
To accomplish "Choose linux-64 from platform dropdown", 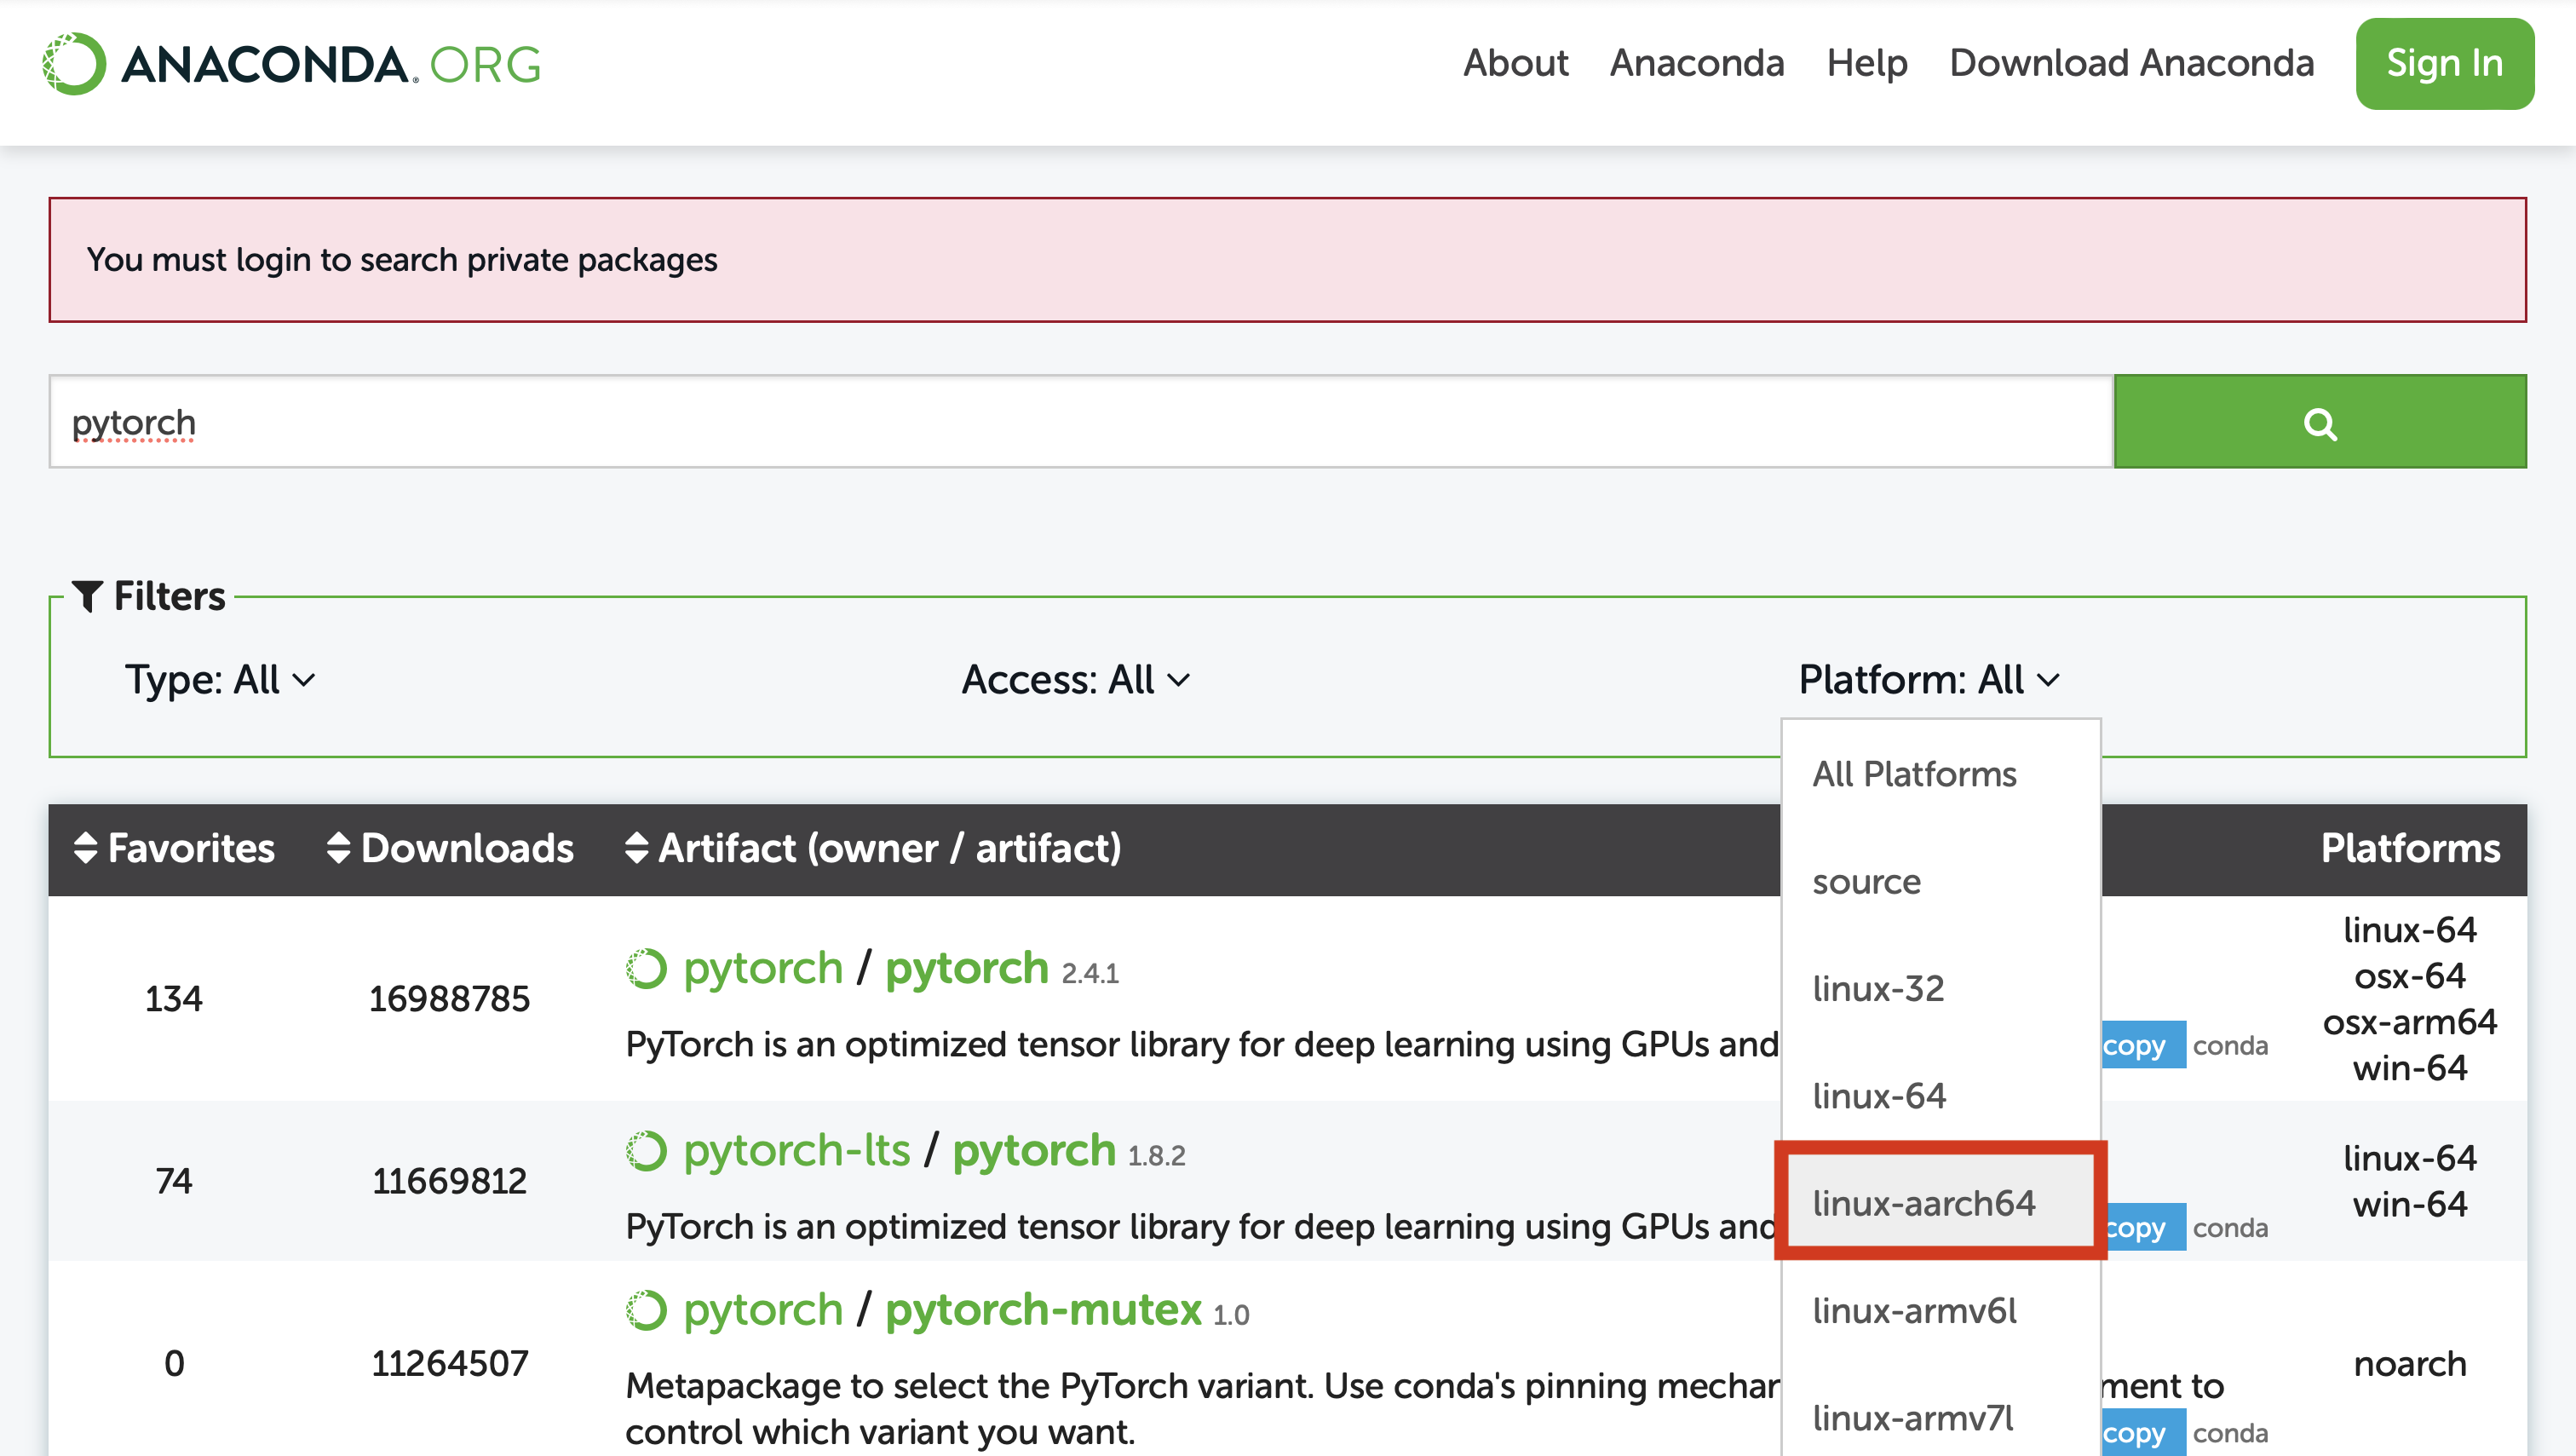I will click(x=1940, y=1096).
